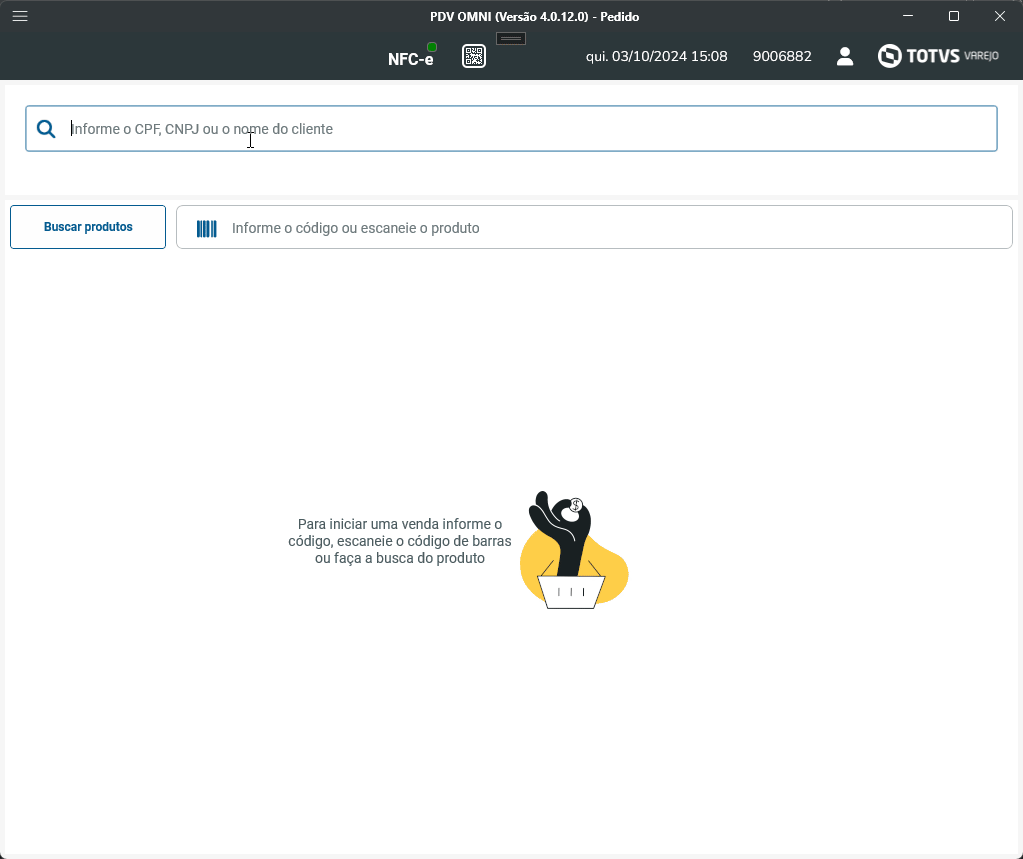The height and width of the screenshot is (859, 1023).
Task: Click the magnifier search icon
Action: click(46, 128)
